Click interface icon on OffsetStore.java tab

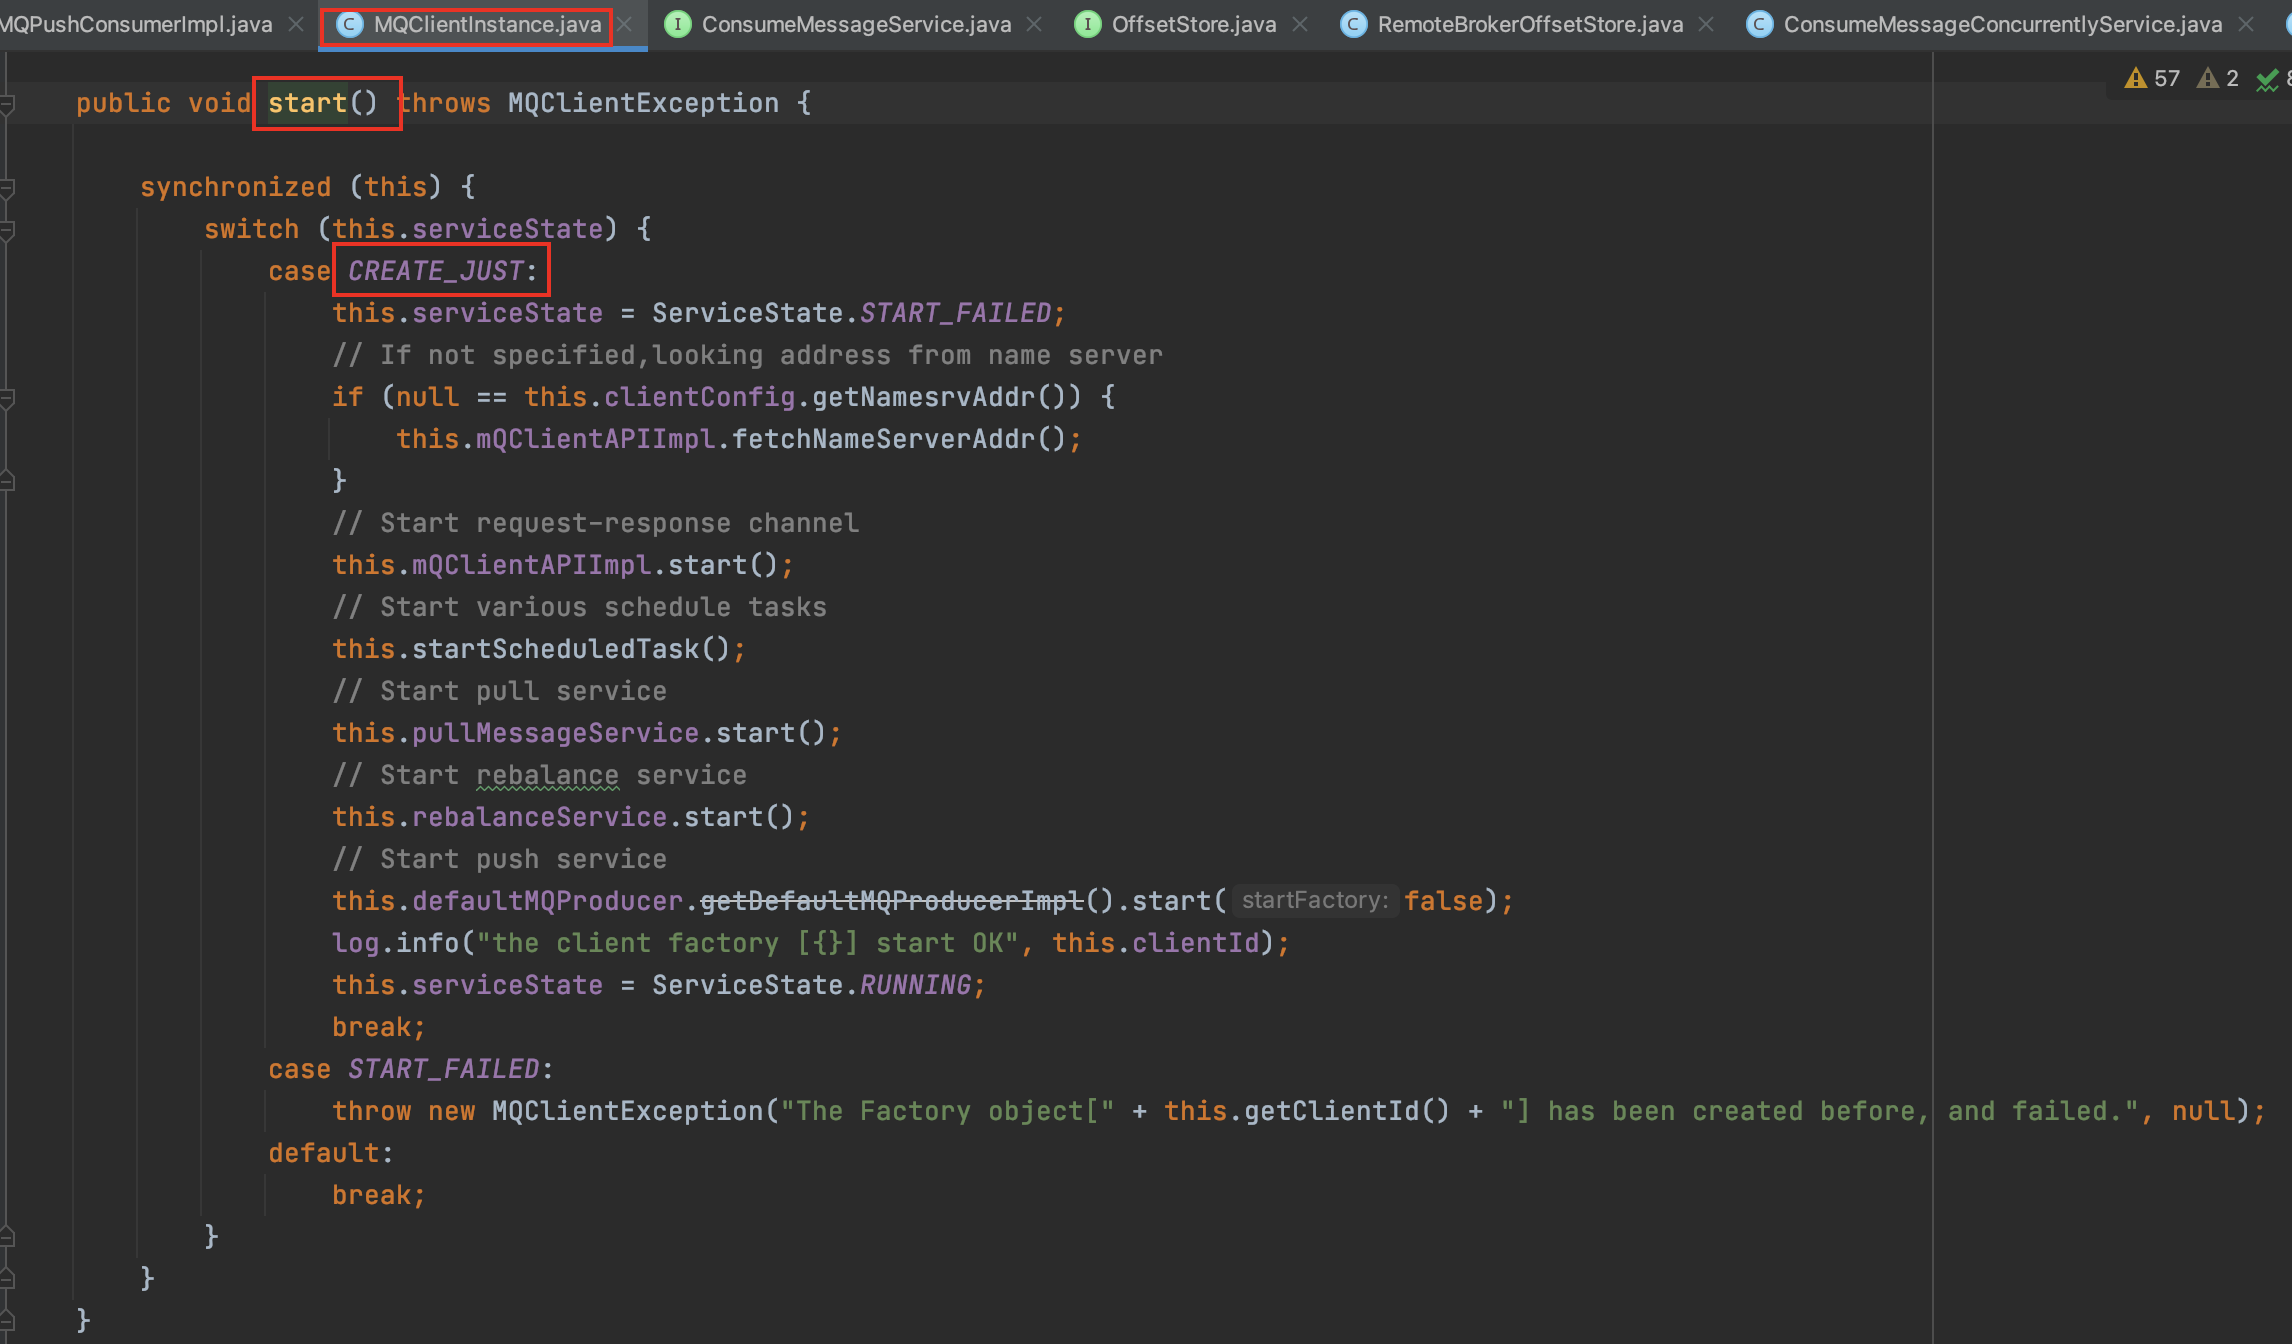(1087, 24)
